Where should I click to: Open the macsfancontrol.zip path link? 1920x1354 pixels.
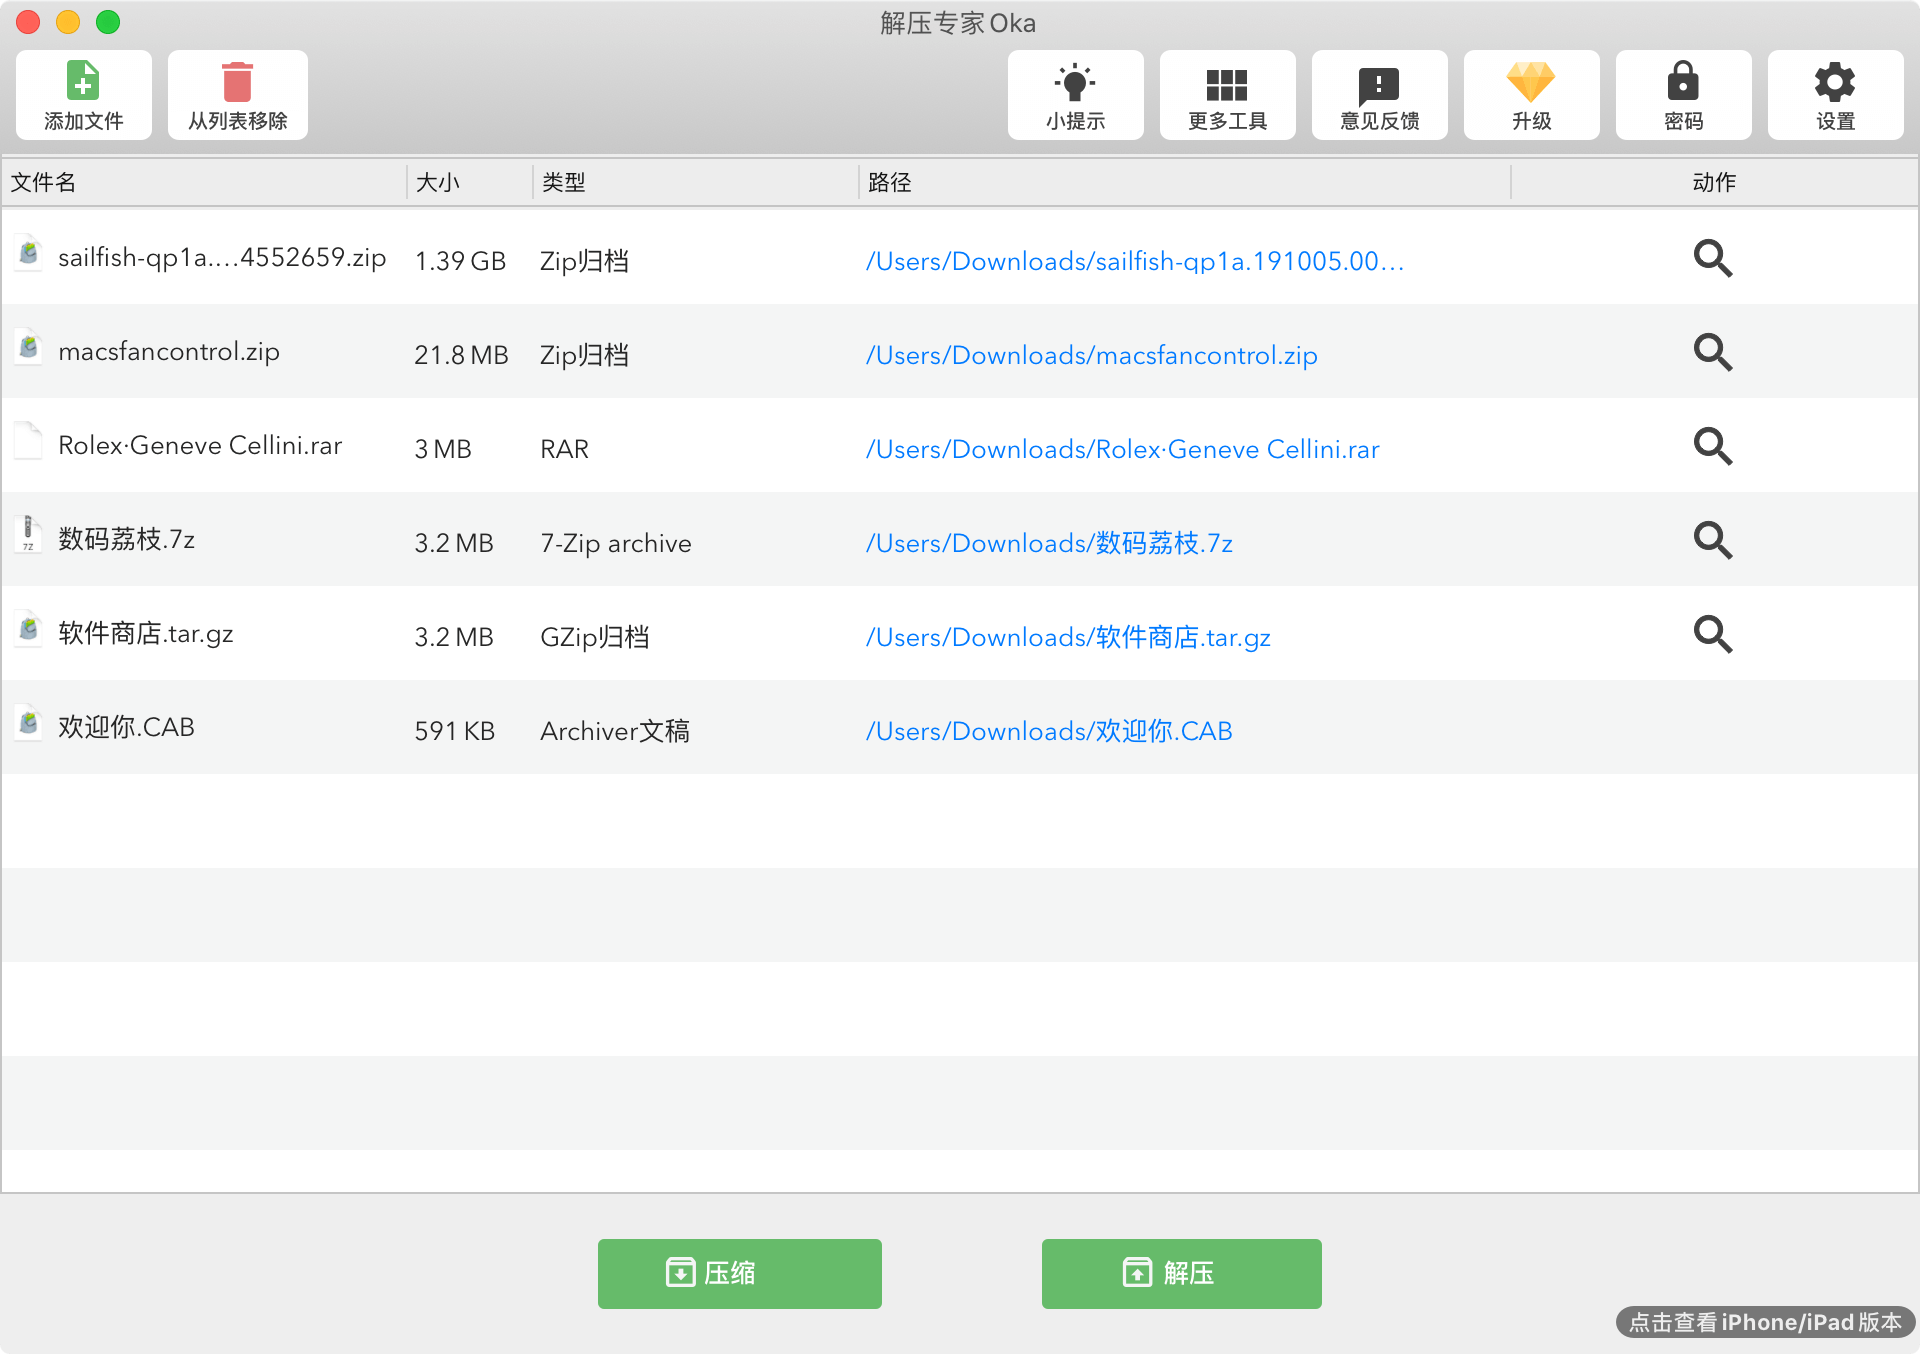tap(1091, 355)
